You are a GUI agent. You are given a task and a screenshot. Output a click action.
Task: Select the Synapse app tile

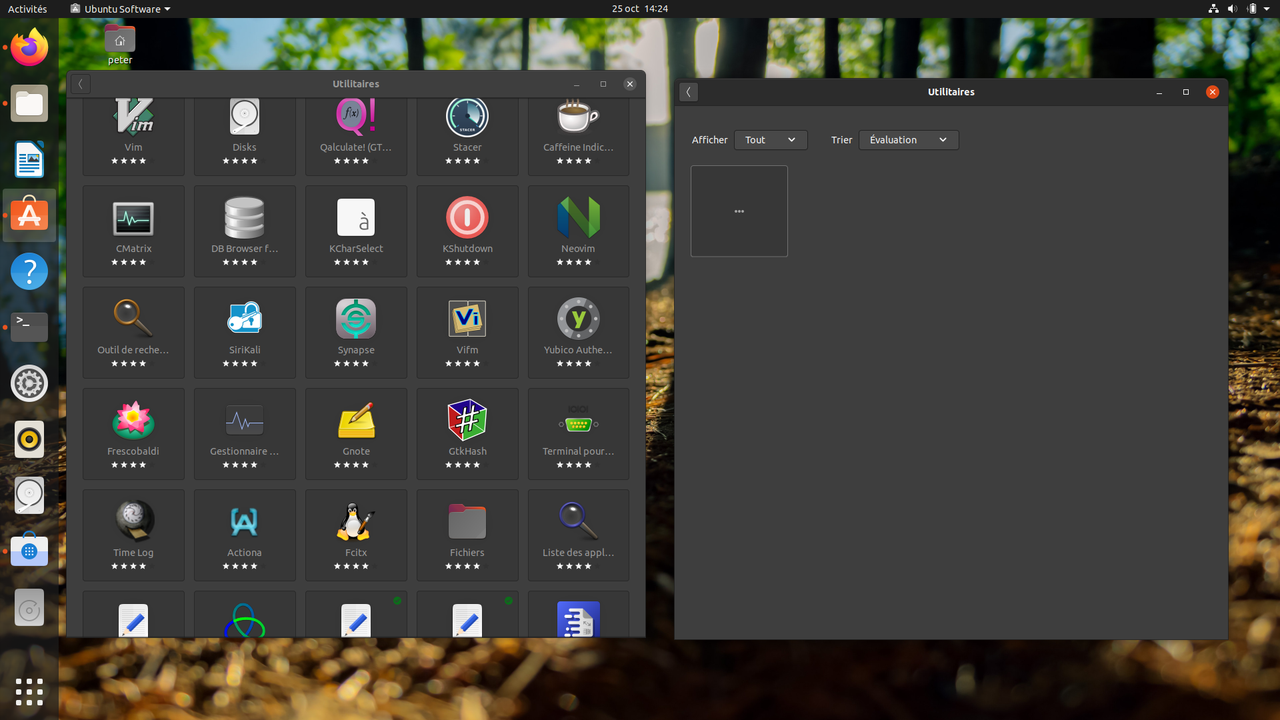(x=356, y=332)
